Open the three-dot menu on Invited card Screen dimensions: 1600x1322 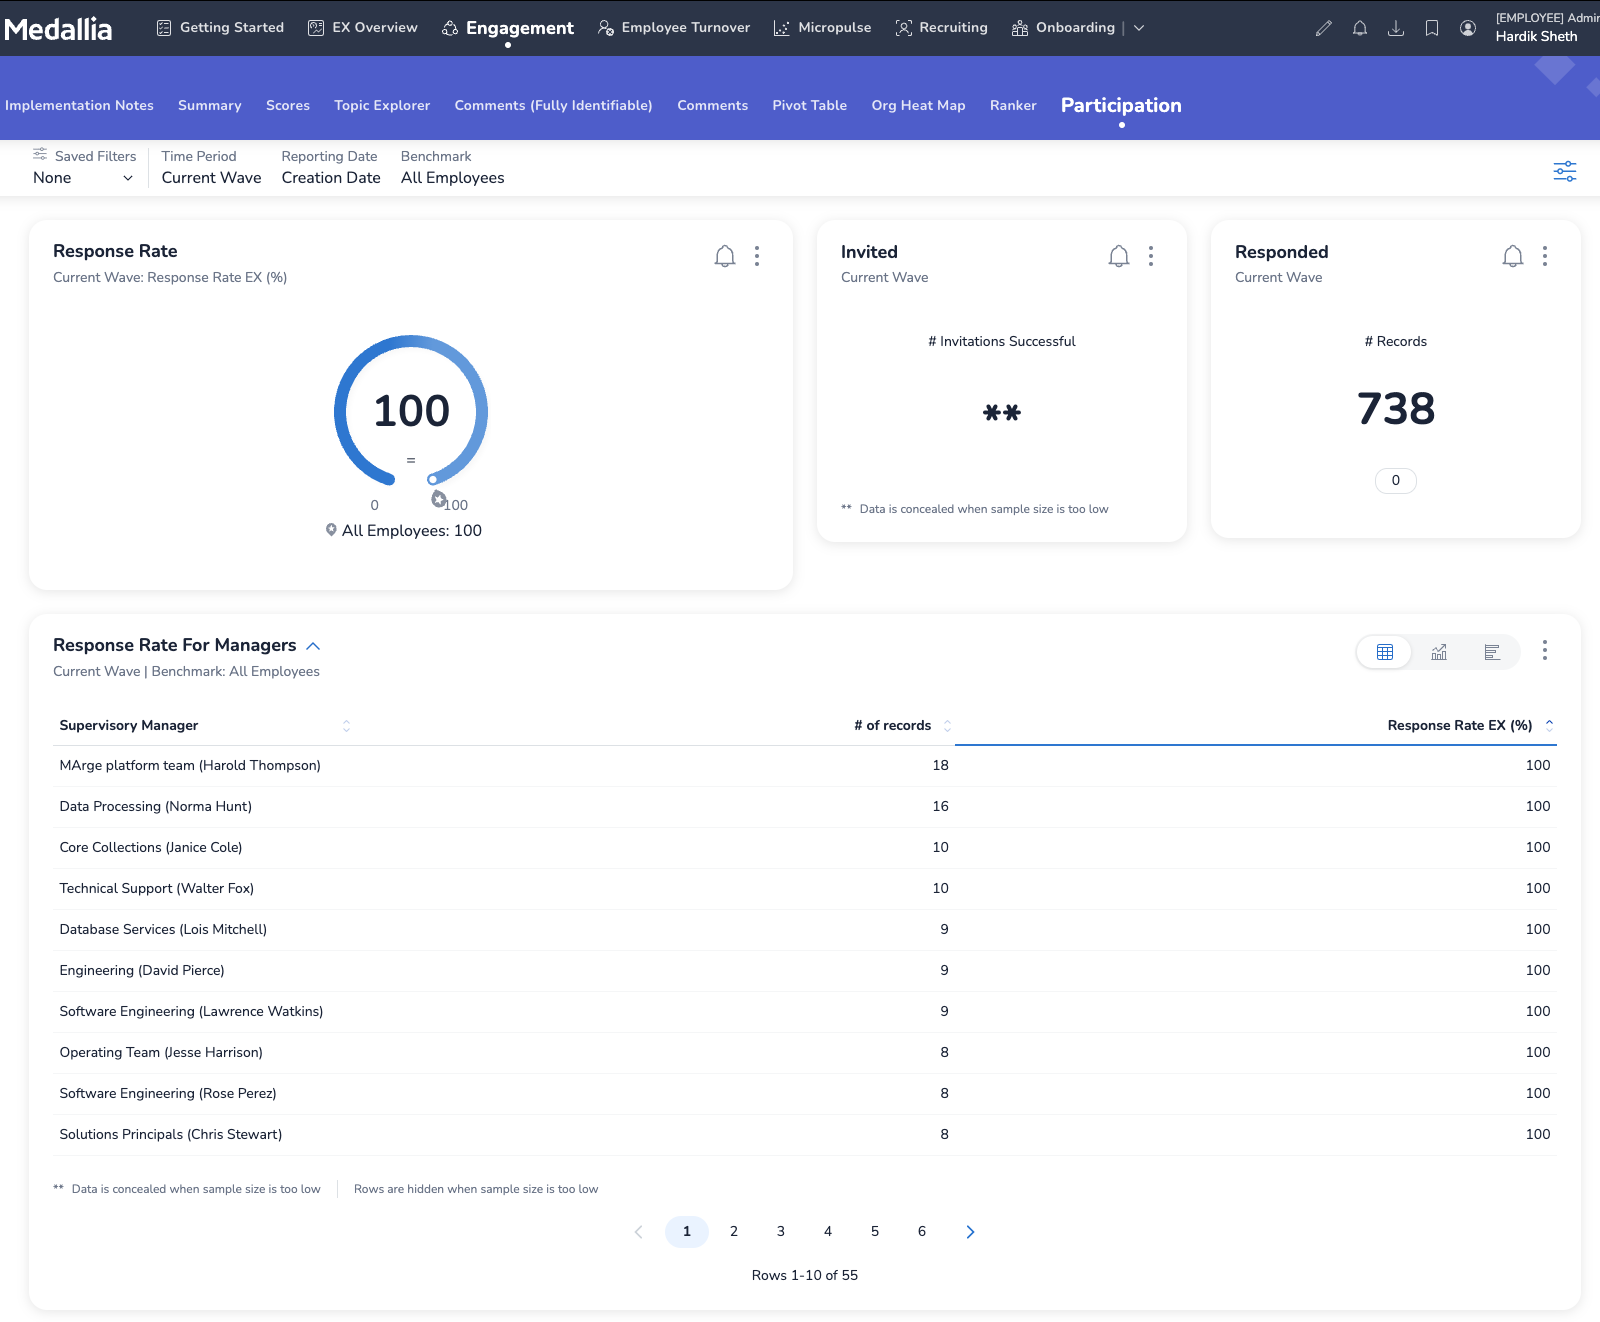(1150, 257)
